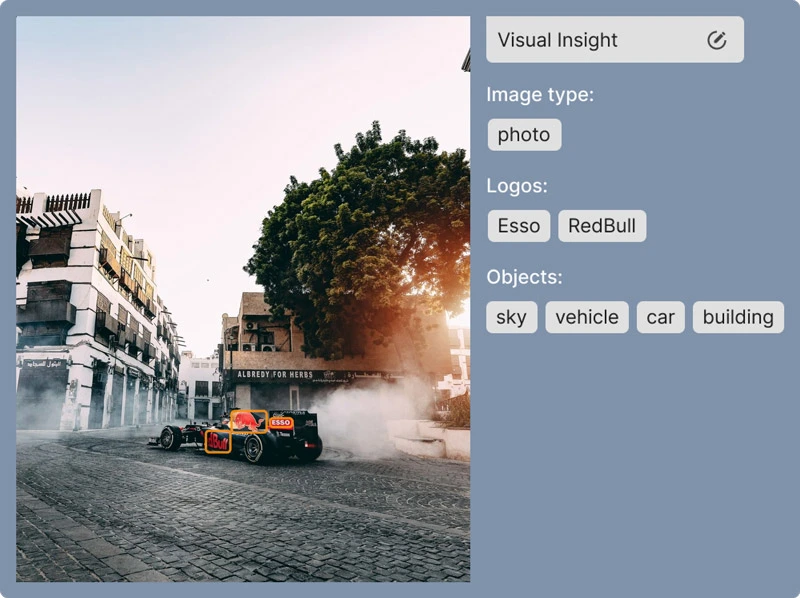Click the building object tag
The width and height of the screenshot is (800, 598).
738,317
